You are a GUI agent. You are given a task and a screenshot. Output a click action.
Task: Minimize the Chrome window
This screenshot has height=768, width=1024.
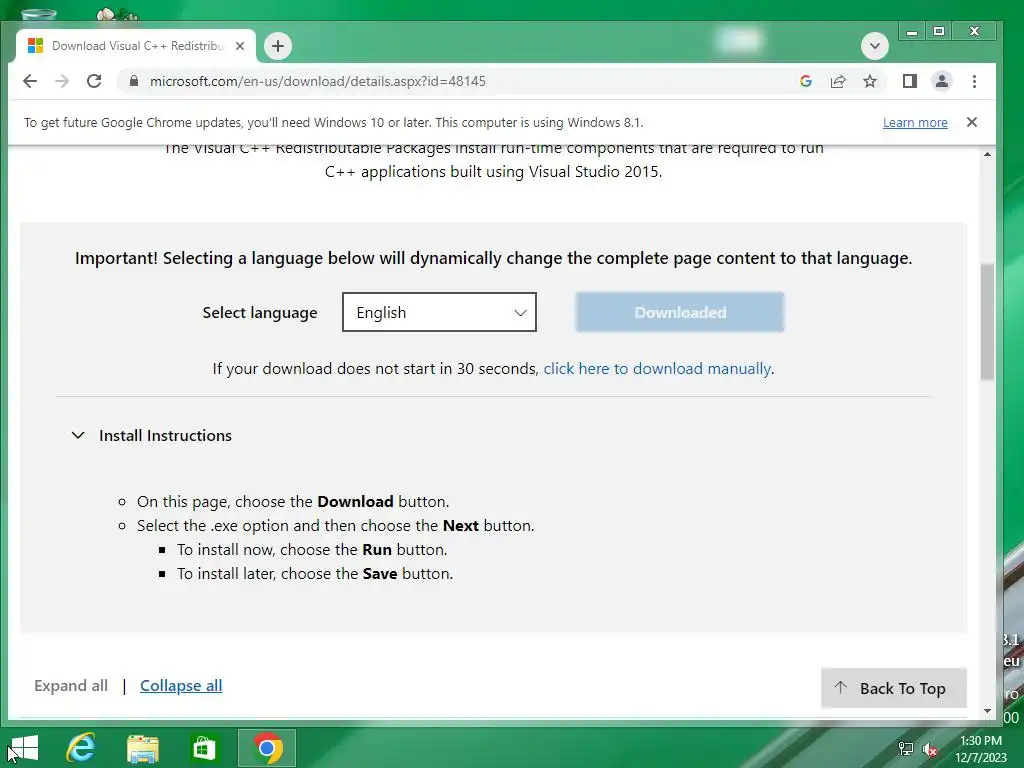[x=912, y=31]
